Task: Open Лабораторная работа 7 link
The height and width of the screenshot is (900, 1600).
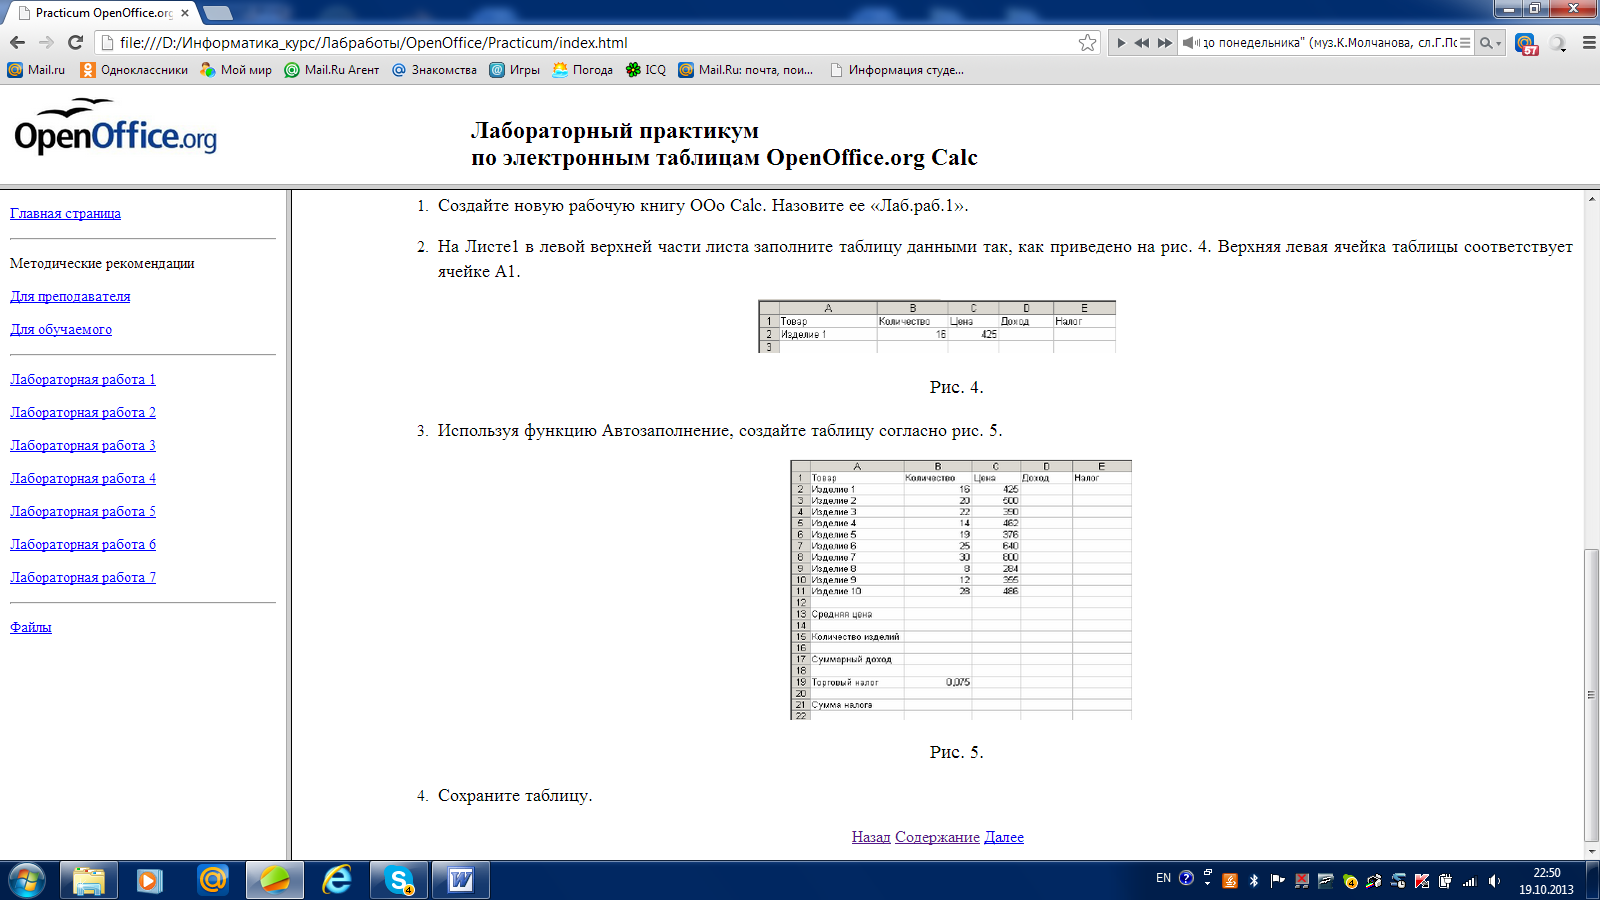Action: (83, 577)
